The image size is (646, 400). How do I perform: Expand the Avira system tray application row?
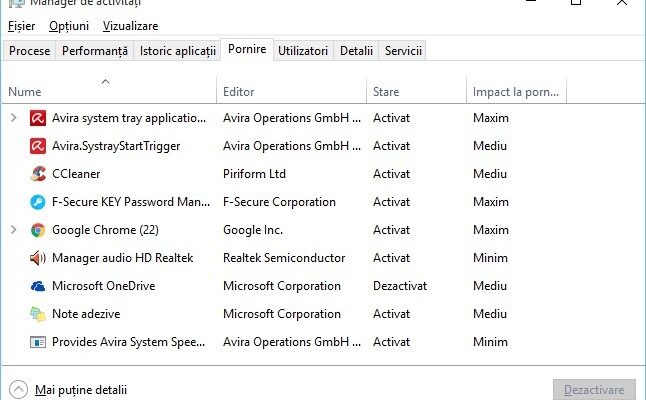point(13,118)
